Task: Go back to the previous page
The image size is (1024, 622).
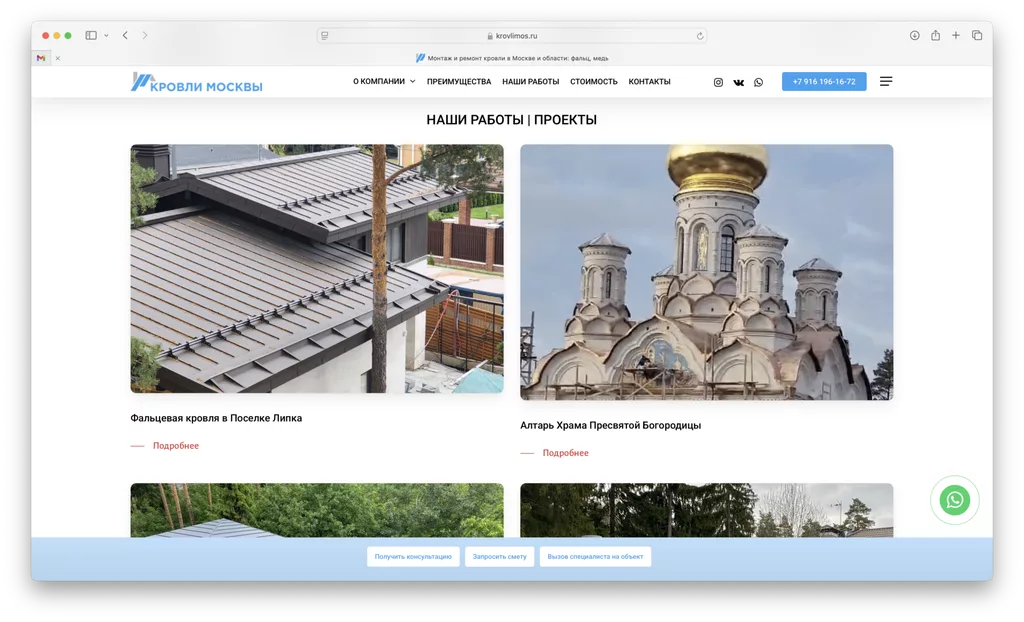Action: [125, 35]
